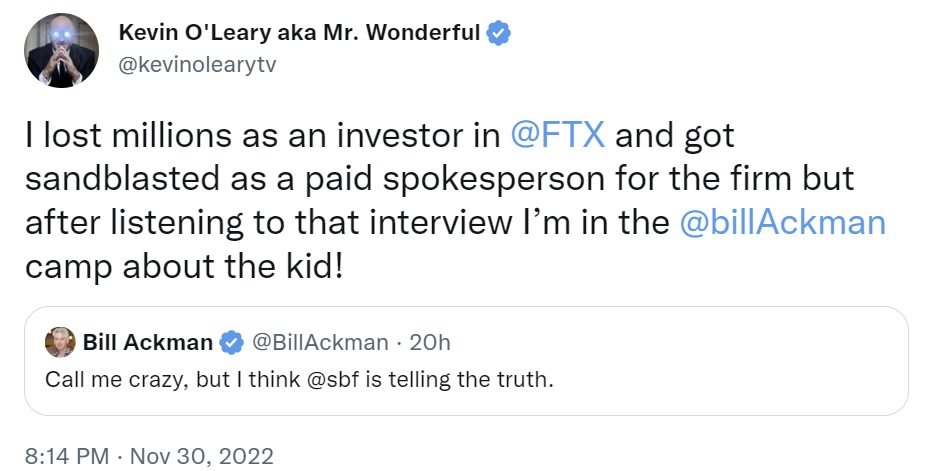Click the verified badge beside Mr. Wonderful

tap(499, 33)
